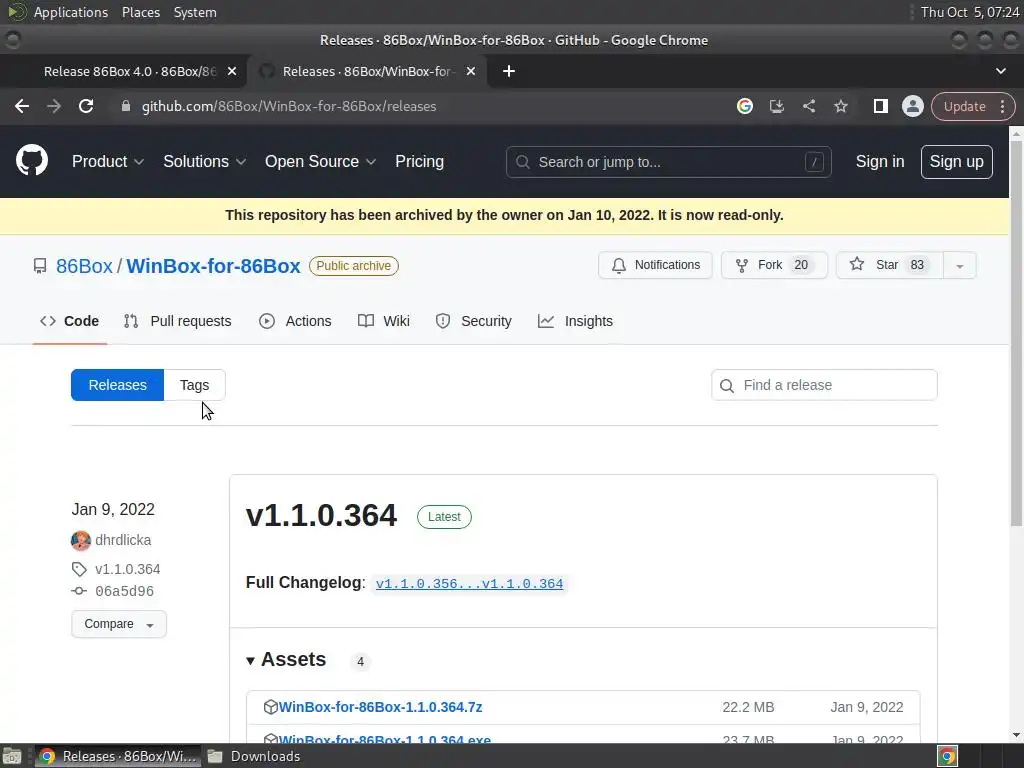
Task: Click the browser address bar URL
Action: (289, 106)
